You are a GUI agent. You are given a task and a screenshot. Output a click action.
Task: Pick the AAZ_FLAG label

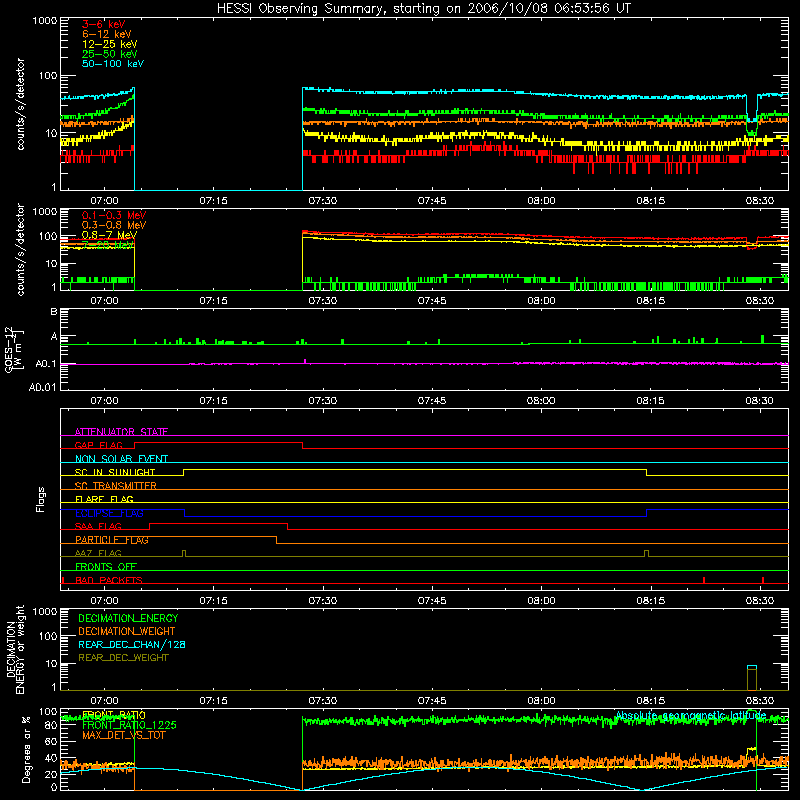(98, 553)
